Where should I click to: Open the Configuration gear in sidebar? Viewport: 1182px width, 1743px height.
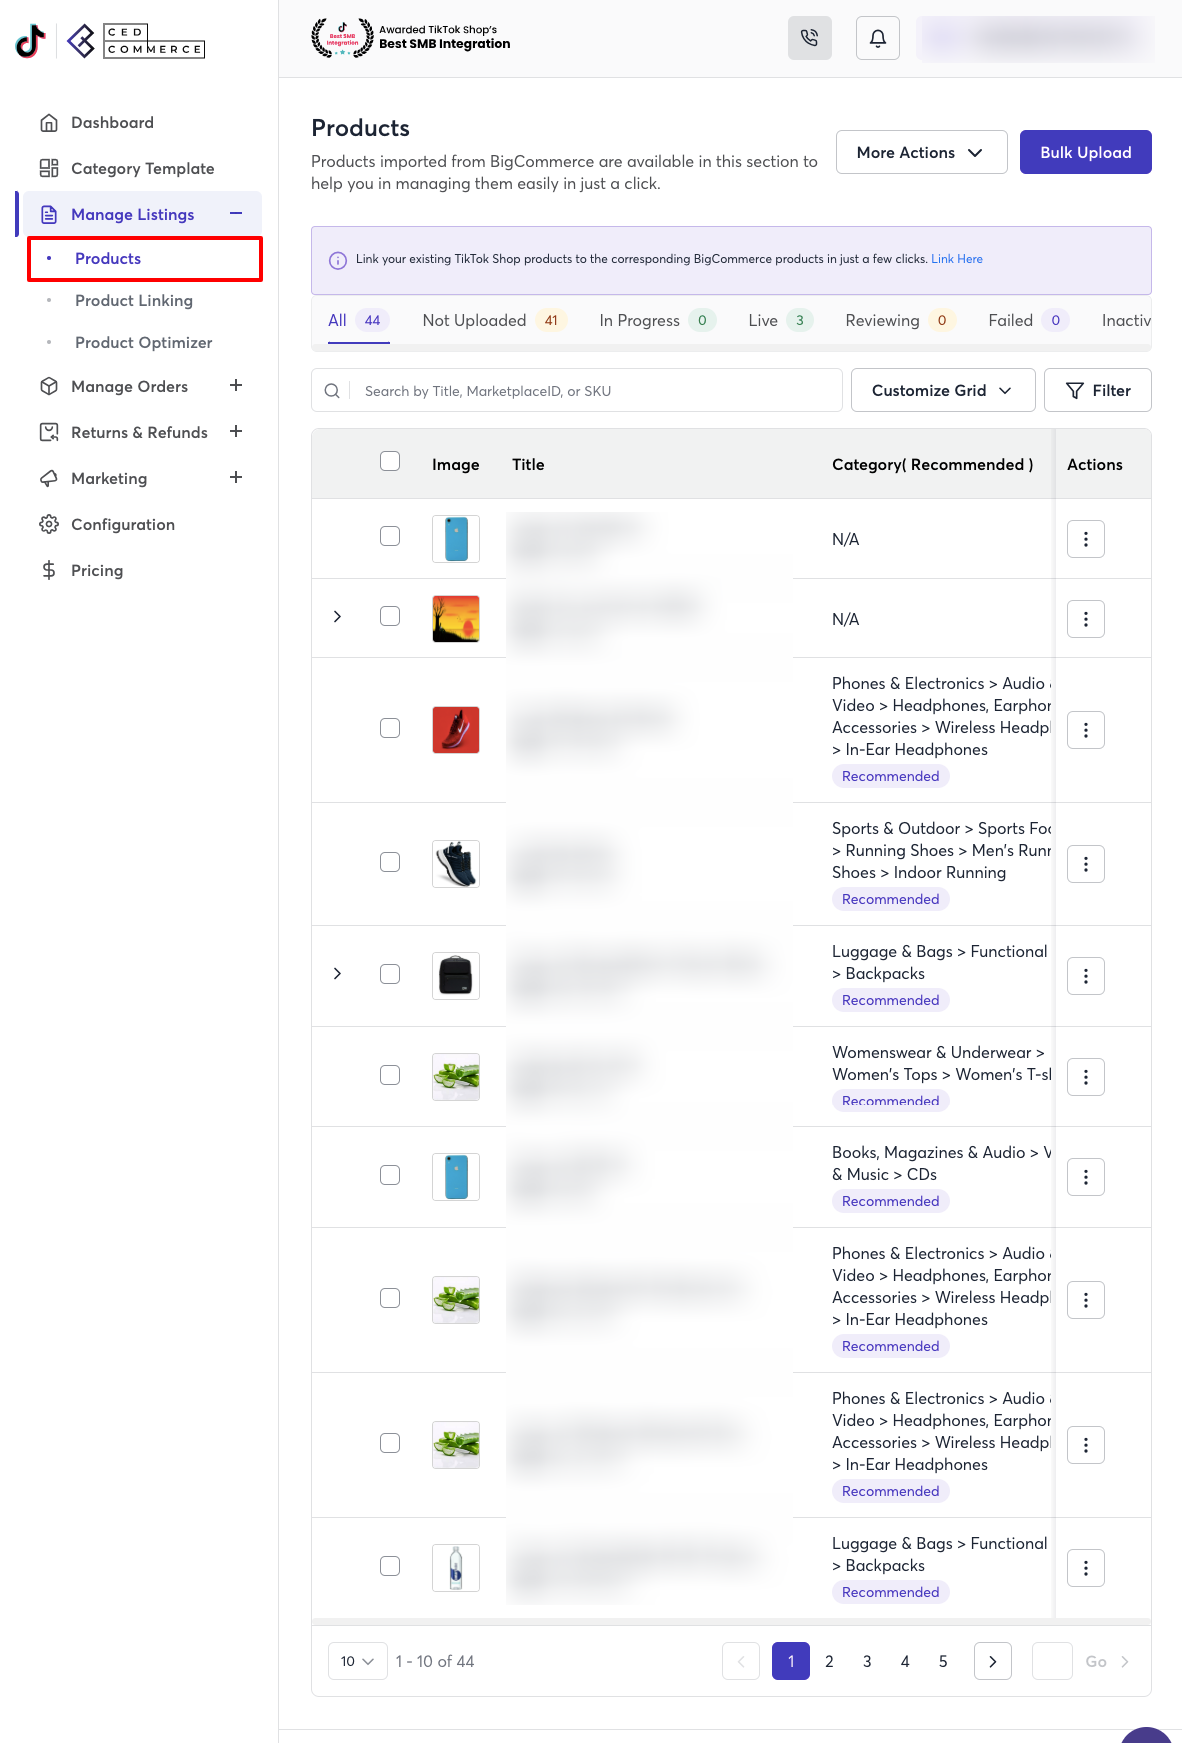(x=49, y=525)
